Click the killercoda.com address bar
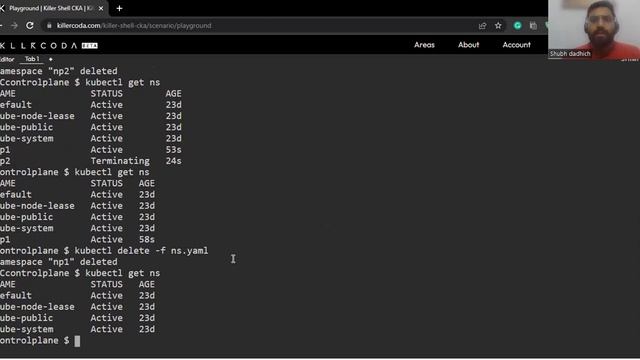Viewport: 640px width, 360px height. 261,25
